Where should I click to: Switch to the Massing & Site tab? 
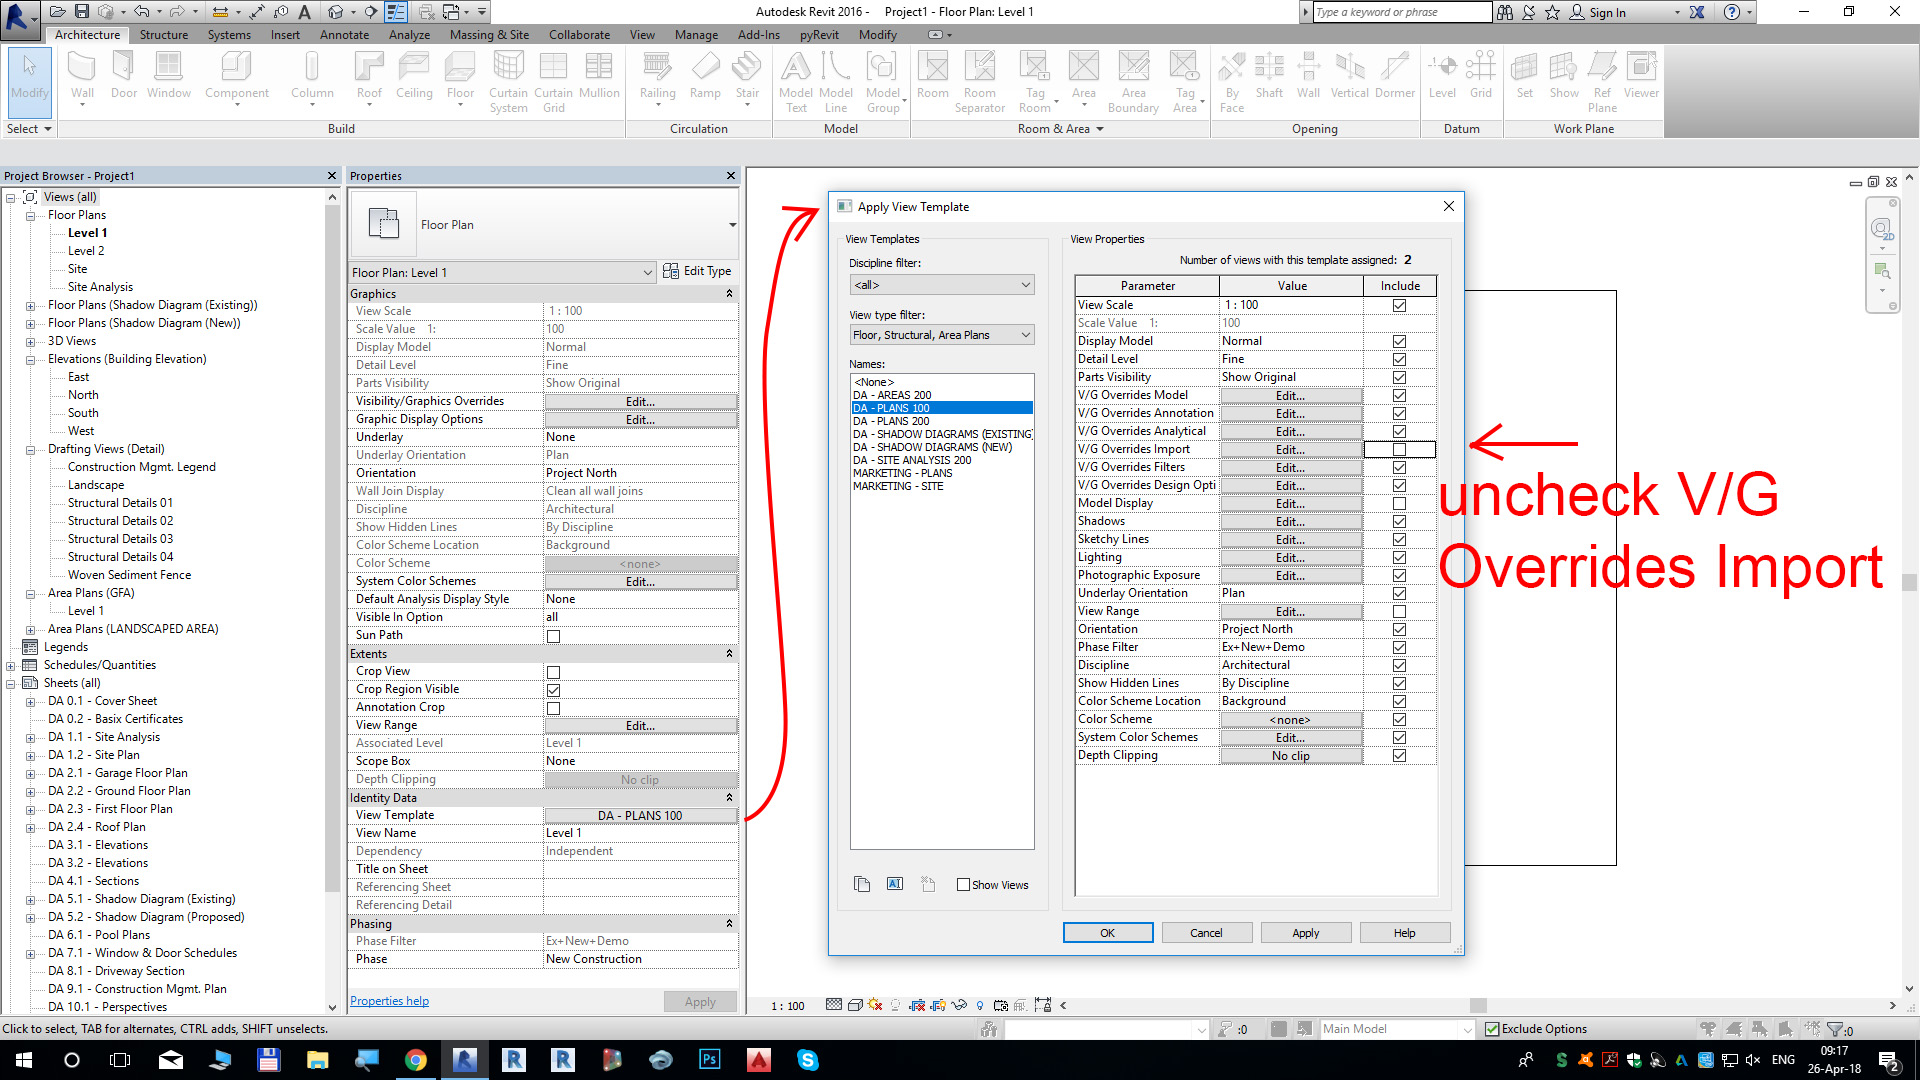[x=489, y=35]
